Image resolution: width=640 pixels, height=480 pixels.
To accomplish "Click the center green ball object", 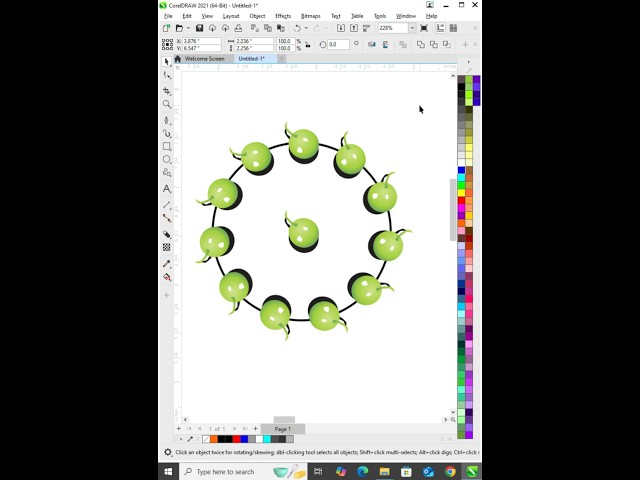I will (303, 233).
